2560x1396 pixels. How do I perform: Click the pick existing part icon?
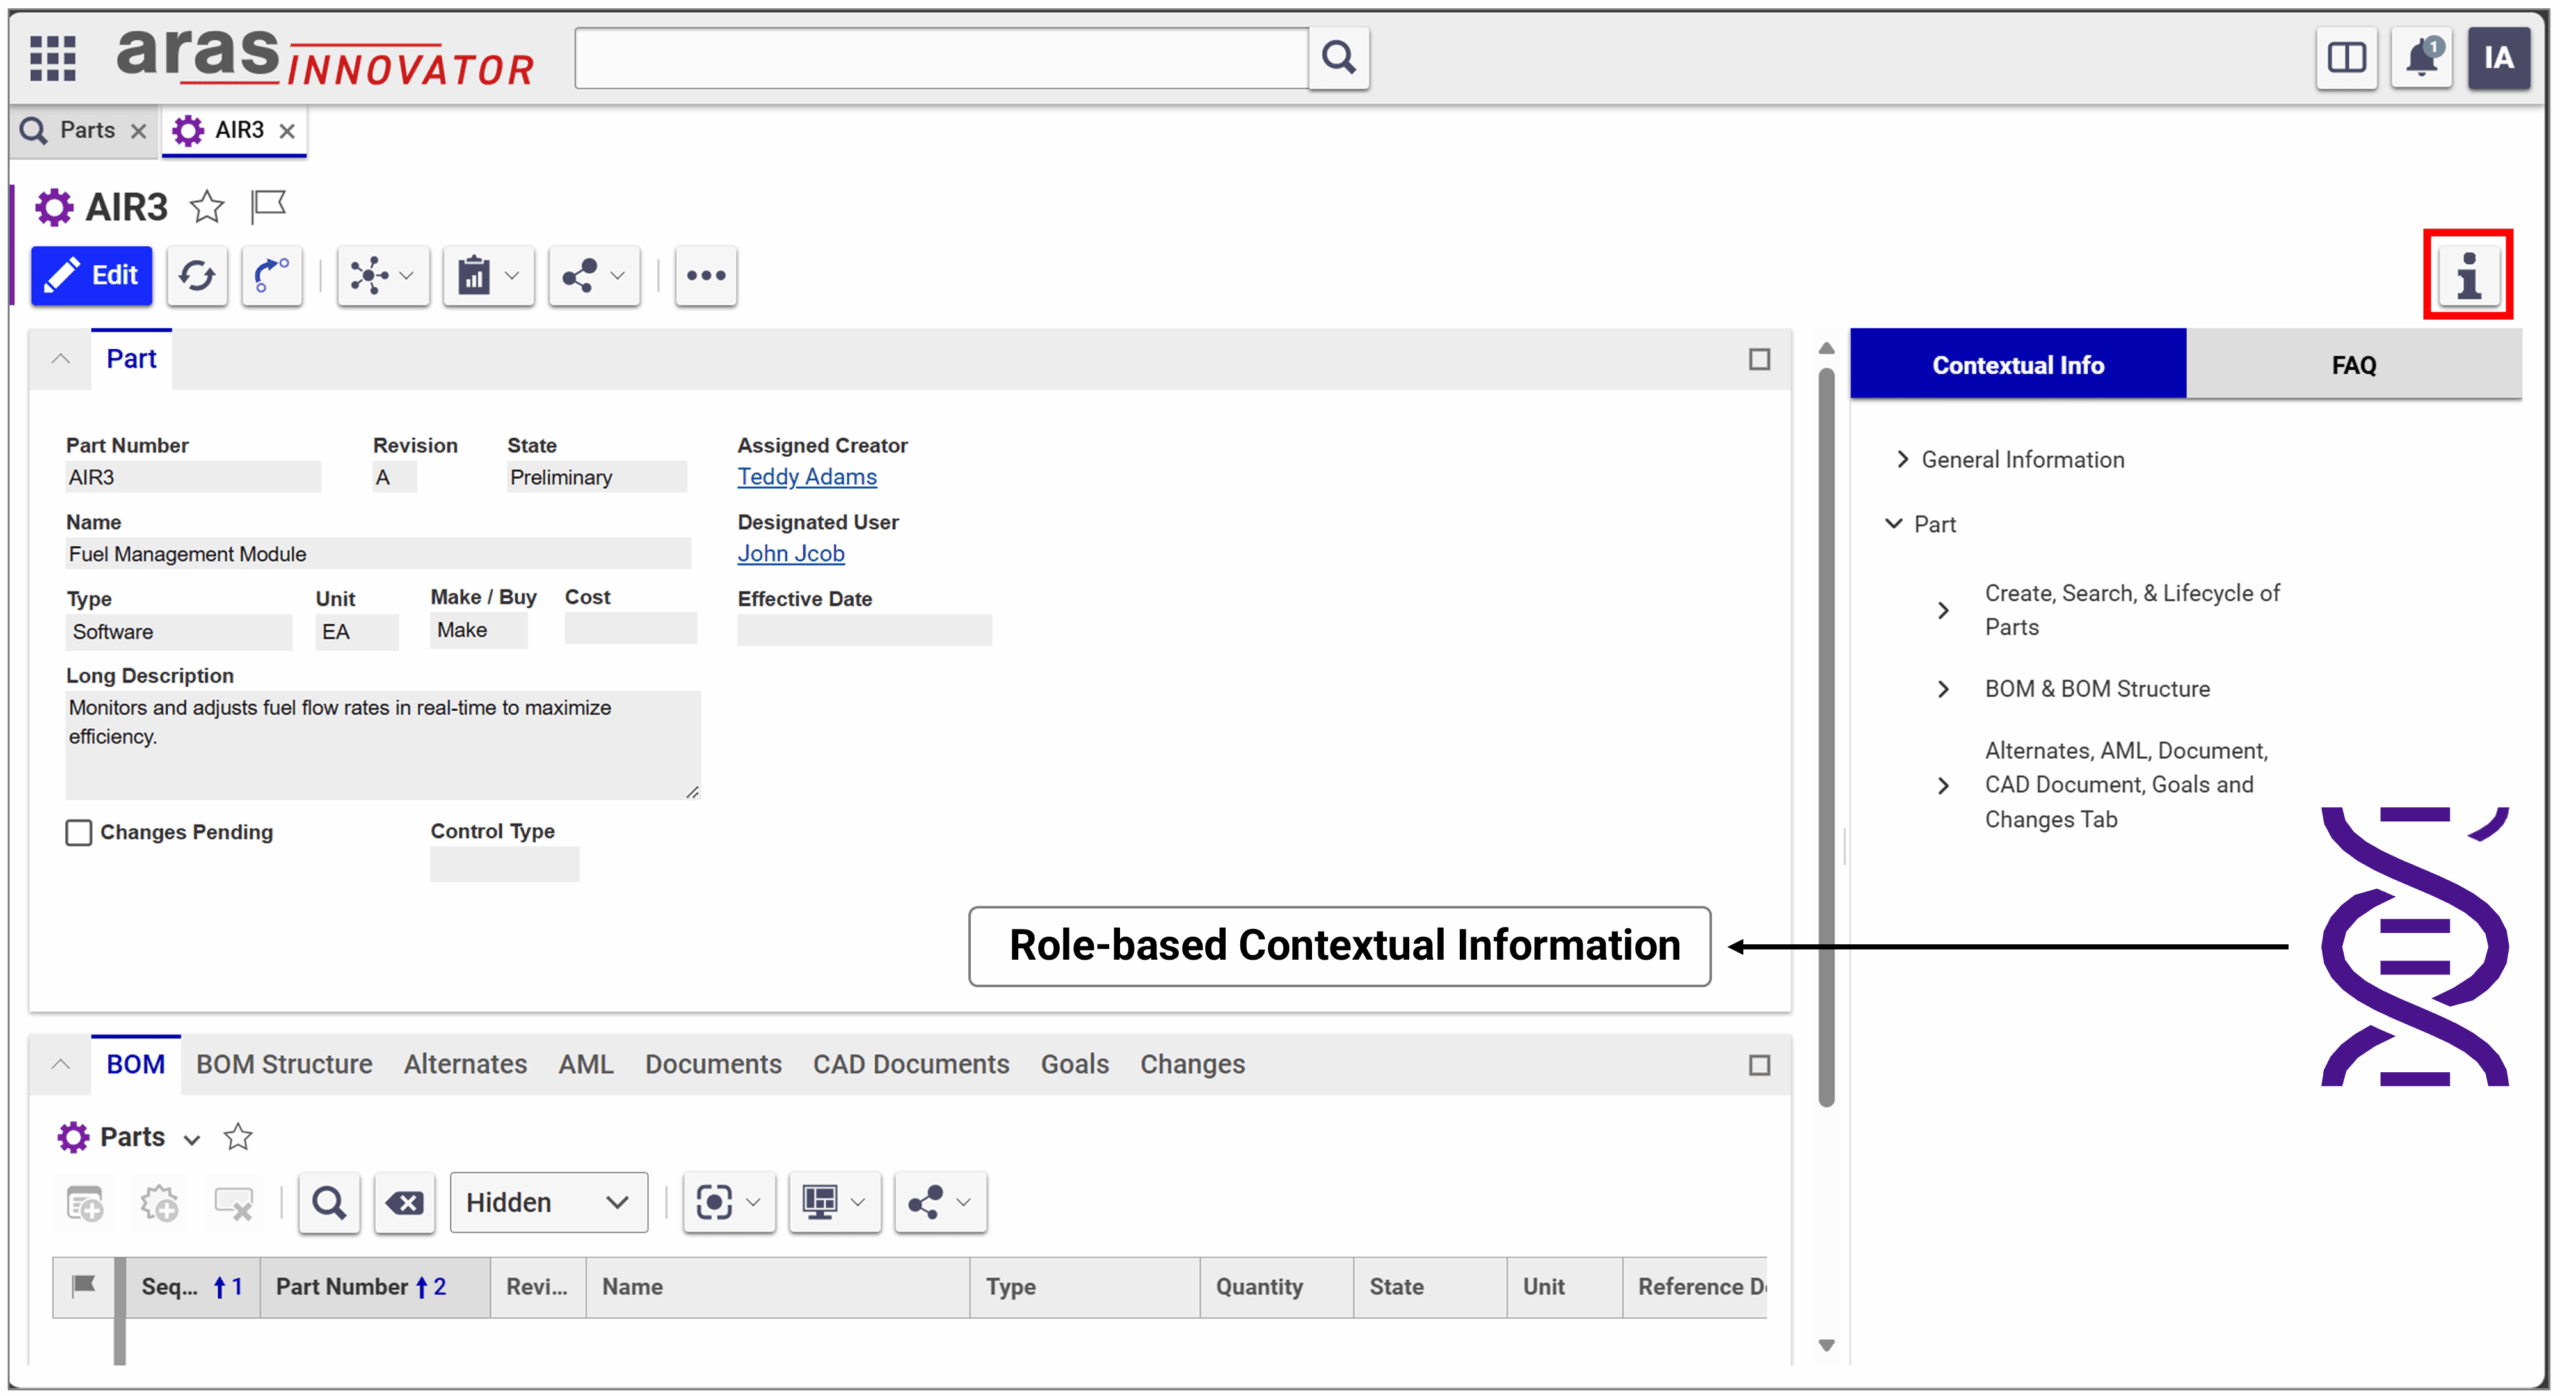[159, 1202]
